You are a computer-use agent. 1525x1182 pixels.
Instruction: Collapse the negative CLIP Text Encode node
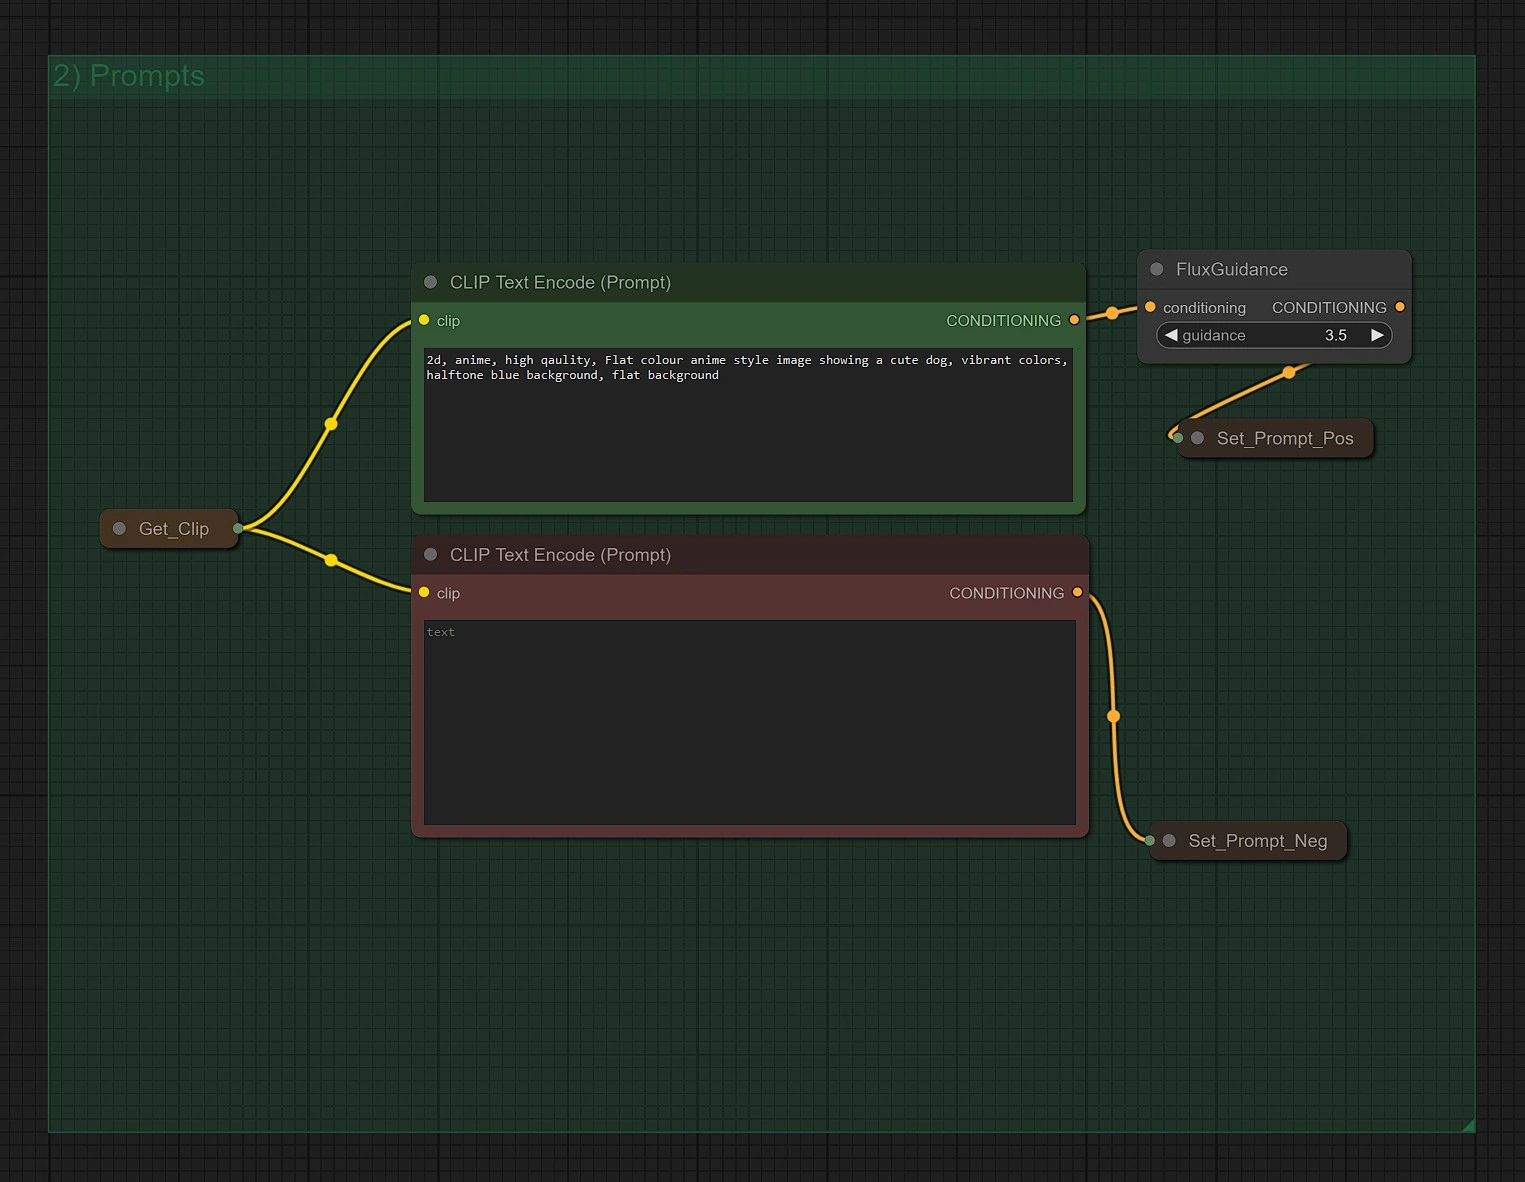(x=431, y=554)
